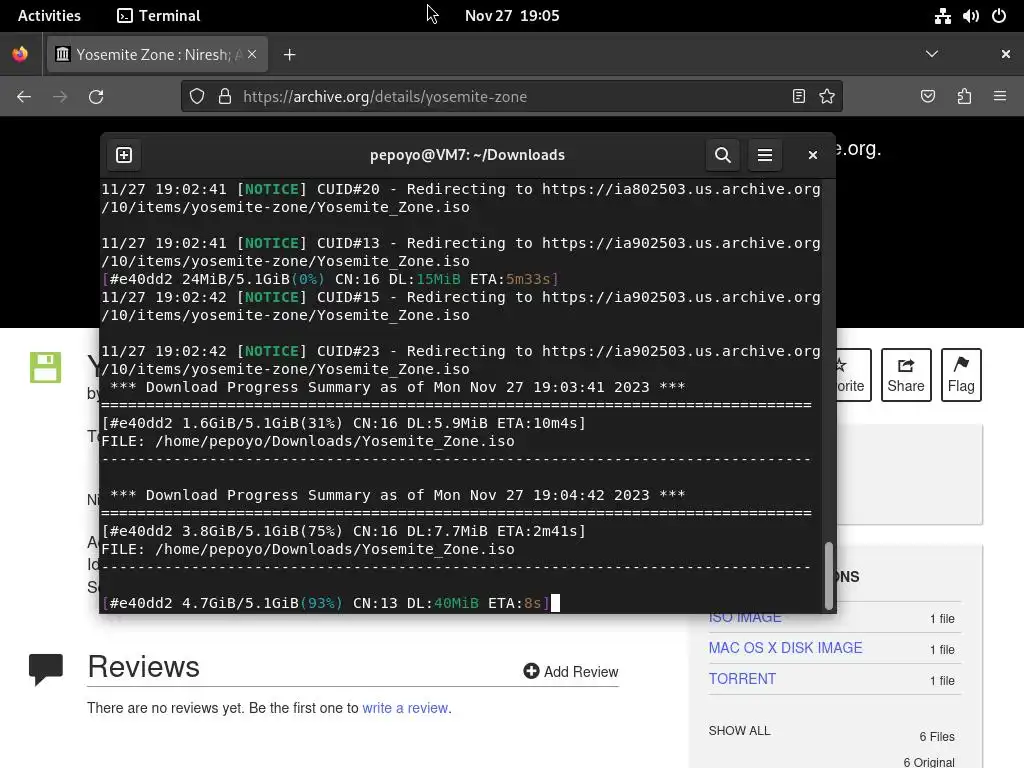Click the 75% progress summary line
Image resolution: width=1024 pixels, height=768 pixels.
(344, 531)
